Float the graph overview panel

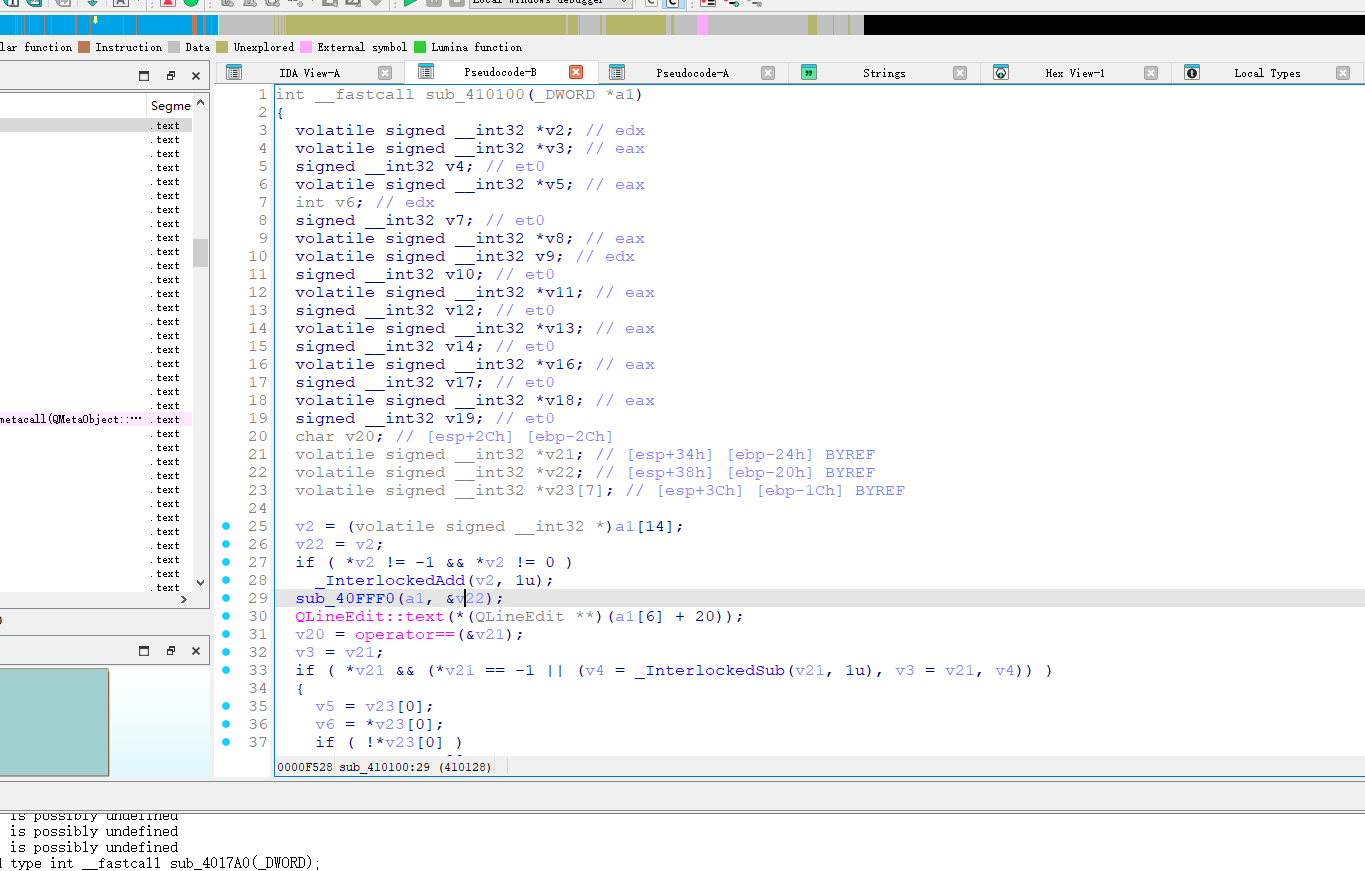tap(170, 651)
